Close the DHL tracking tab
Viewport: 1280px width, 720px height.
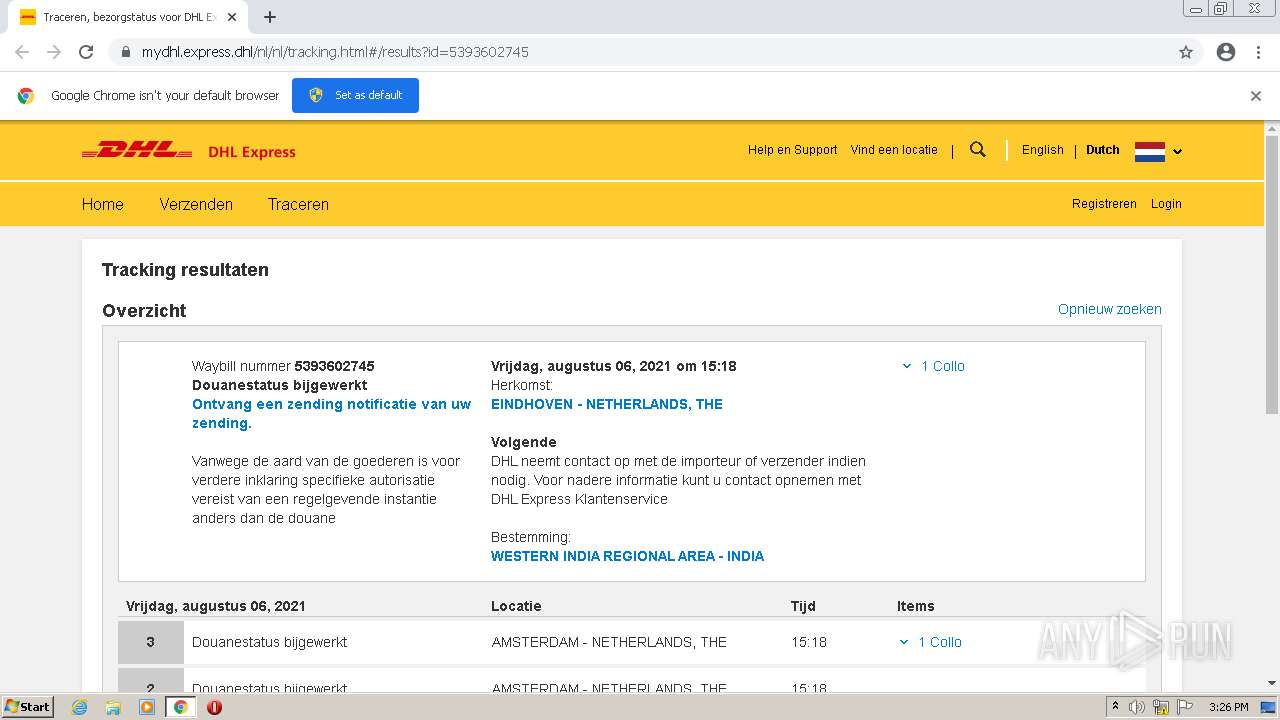pyautogui.click(x=233, y=17)
